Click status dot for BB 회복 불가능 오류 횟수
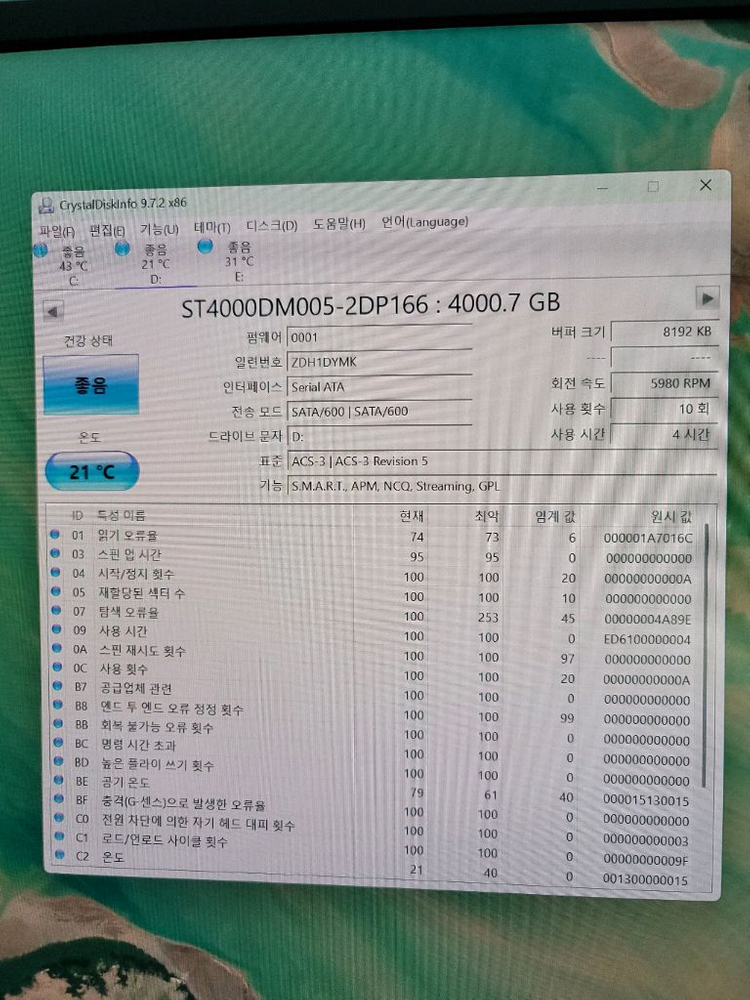This screenshot has height=1000, width=750. coord(59,724)
